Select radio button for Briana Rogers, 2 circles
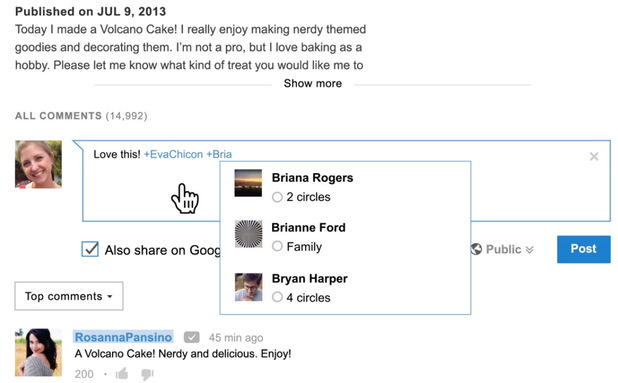The image size is (618, 383). tap(277, 197)
